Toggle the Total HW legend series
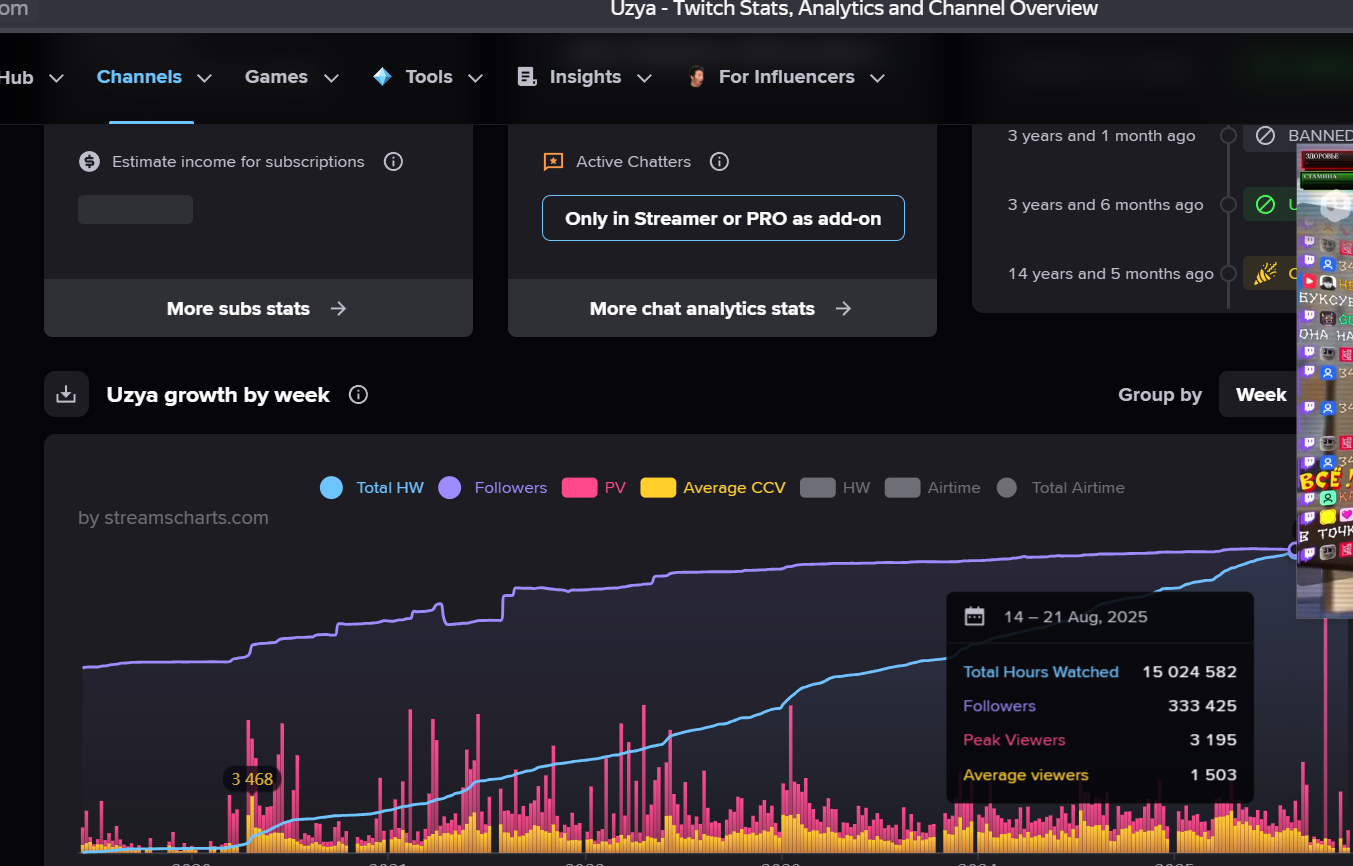The width and height of the screenshot is (1353, 866). pyautogui.click(x=372, y=487)
